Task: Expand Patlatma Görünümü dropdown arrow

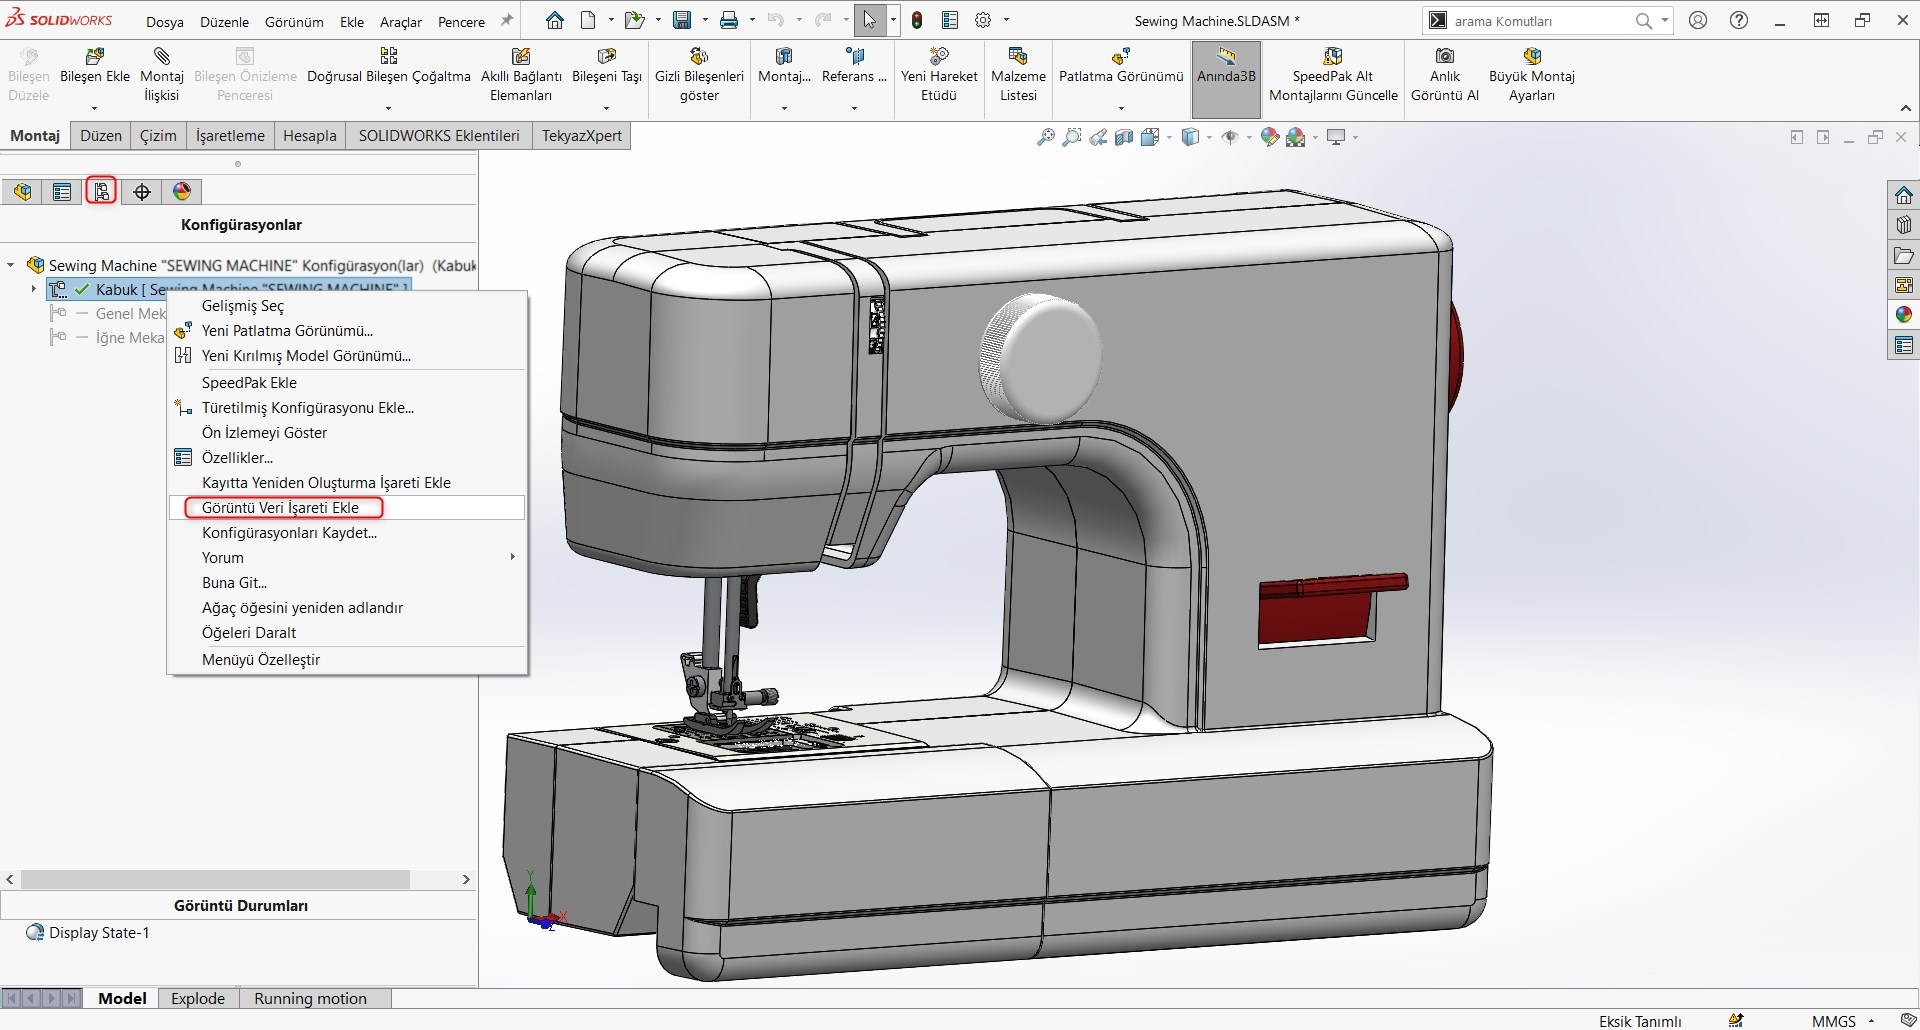Action: [1121, 108]
